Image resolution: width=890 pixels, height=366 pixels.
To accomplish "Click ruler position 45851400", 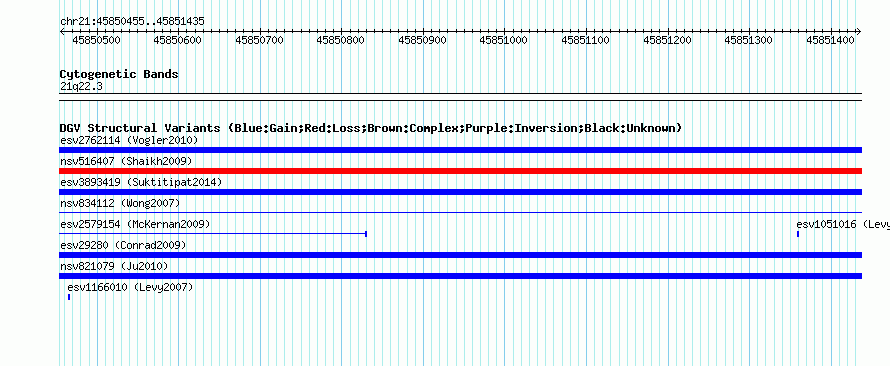I will [x=830, y=40].
